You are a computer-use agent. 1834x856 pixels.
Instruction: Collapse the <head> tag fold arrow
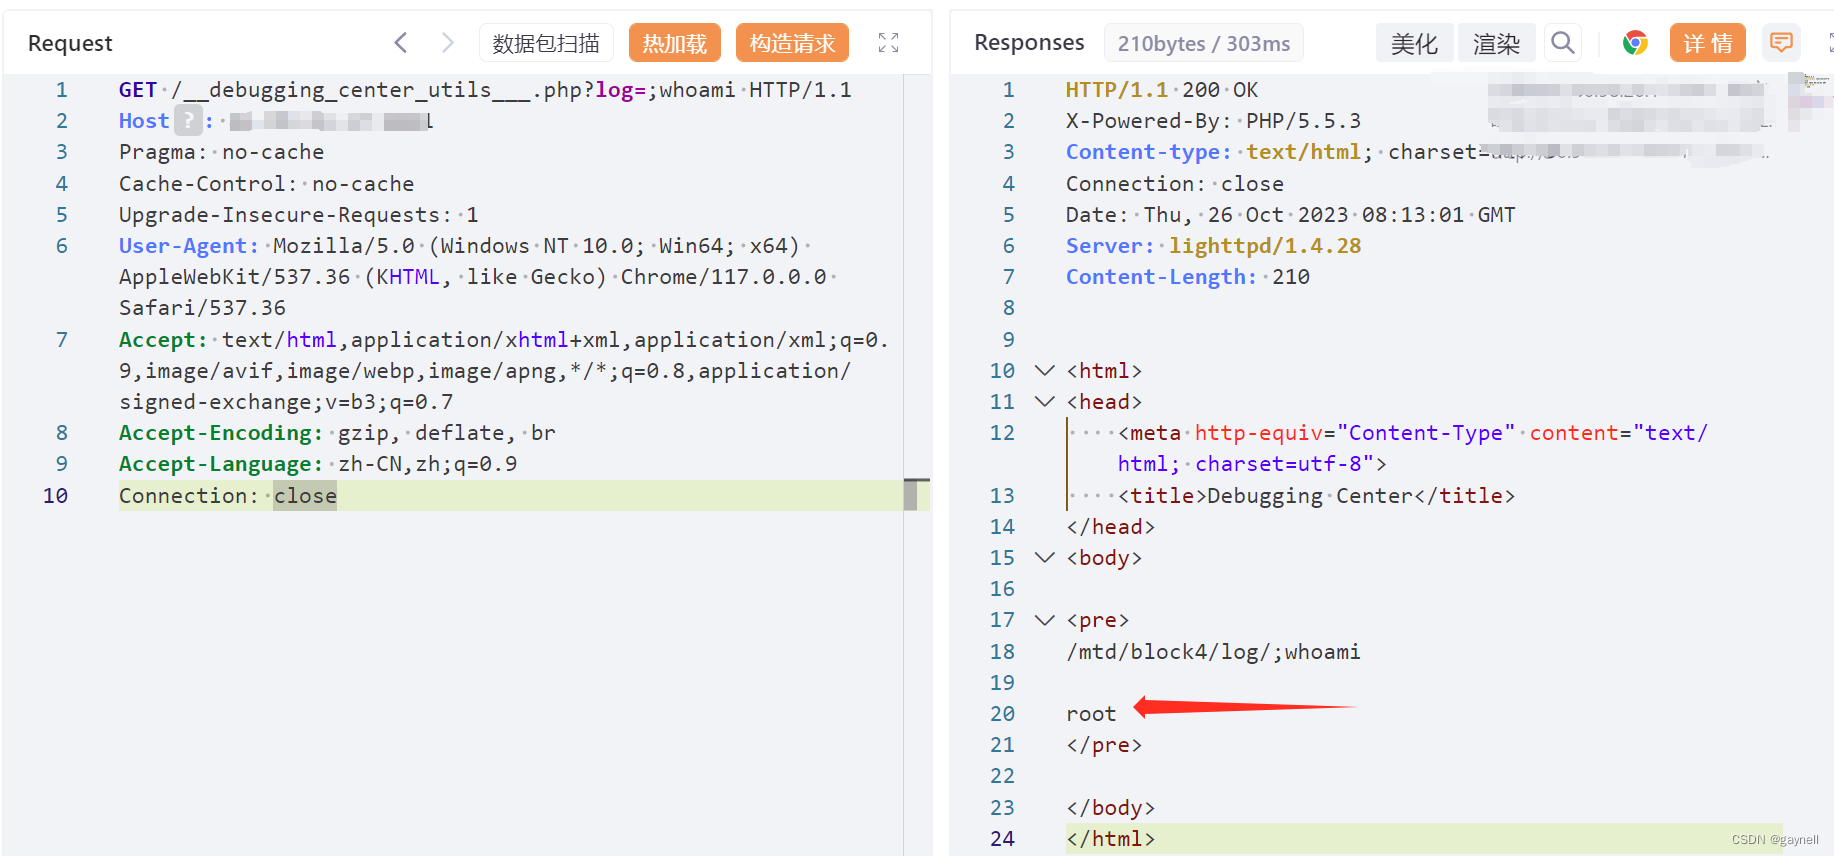point(1044,402)
